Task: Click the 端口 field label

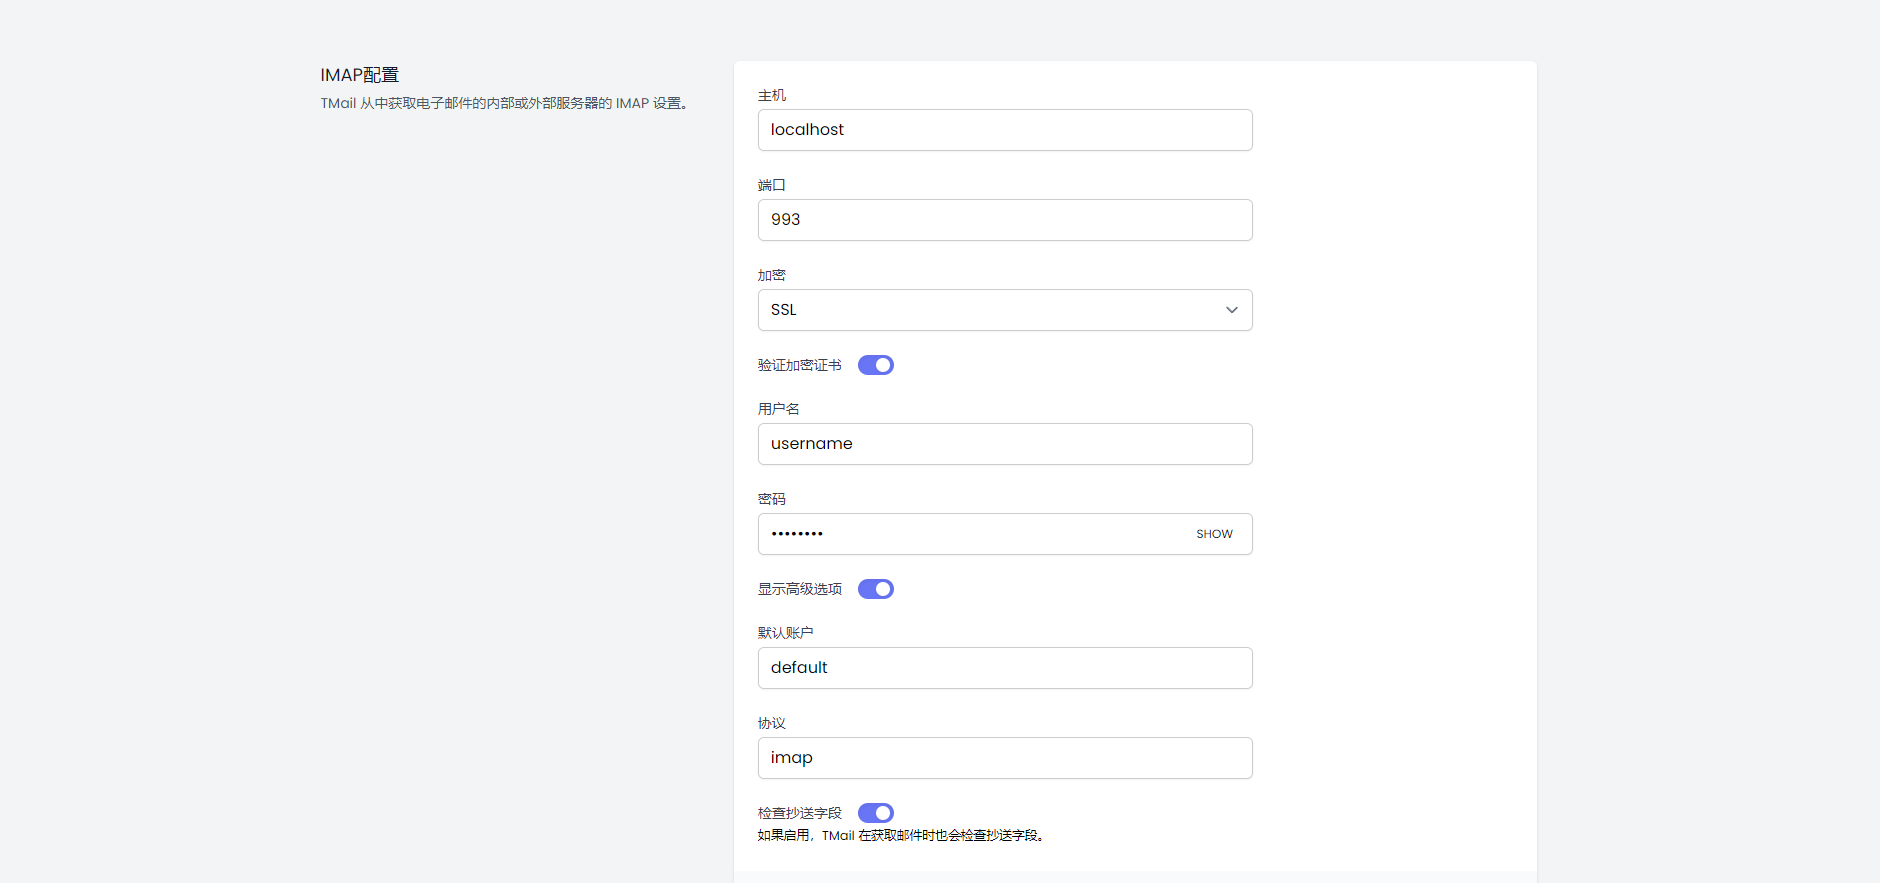Action: [x=772, y=185]
